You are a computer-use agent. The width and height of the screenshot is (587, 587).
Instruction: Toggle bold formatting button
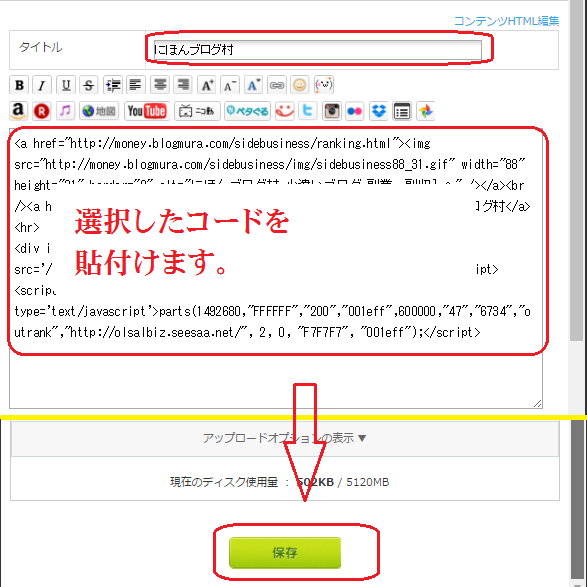(19, 85)
